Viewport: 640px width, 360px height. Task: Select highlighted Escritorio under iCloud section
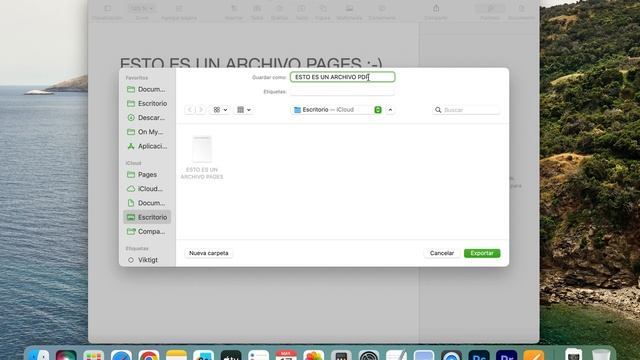[x=147, y=217]
